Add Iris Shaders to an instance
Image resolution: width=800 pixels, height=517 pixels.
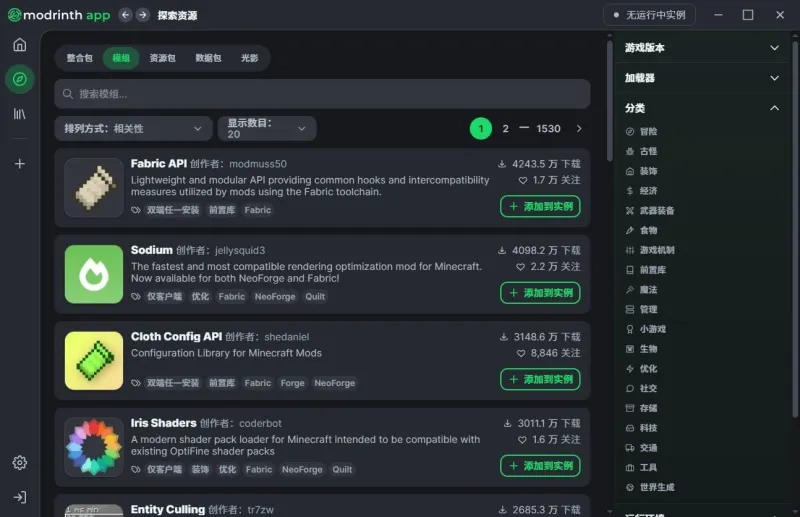click(540, 466)
